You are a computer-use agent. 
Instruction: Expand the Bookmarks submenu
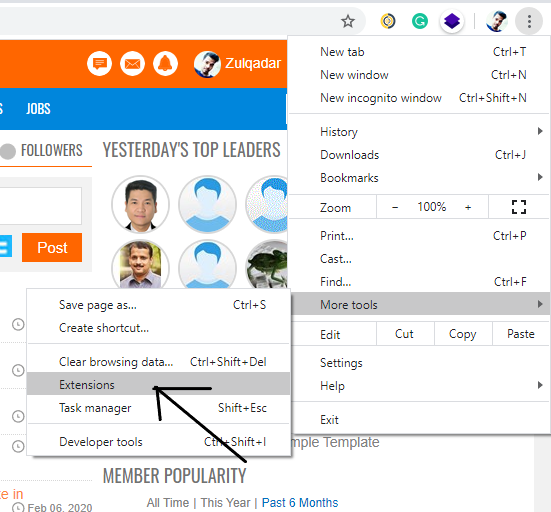pos(419,178)
